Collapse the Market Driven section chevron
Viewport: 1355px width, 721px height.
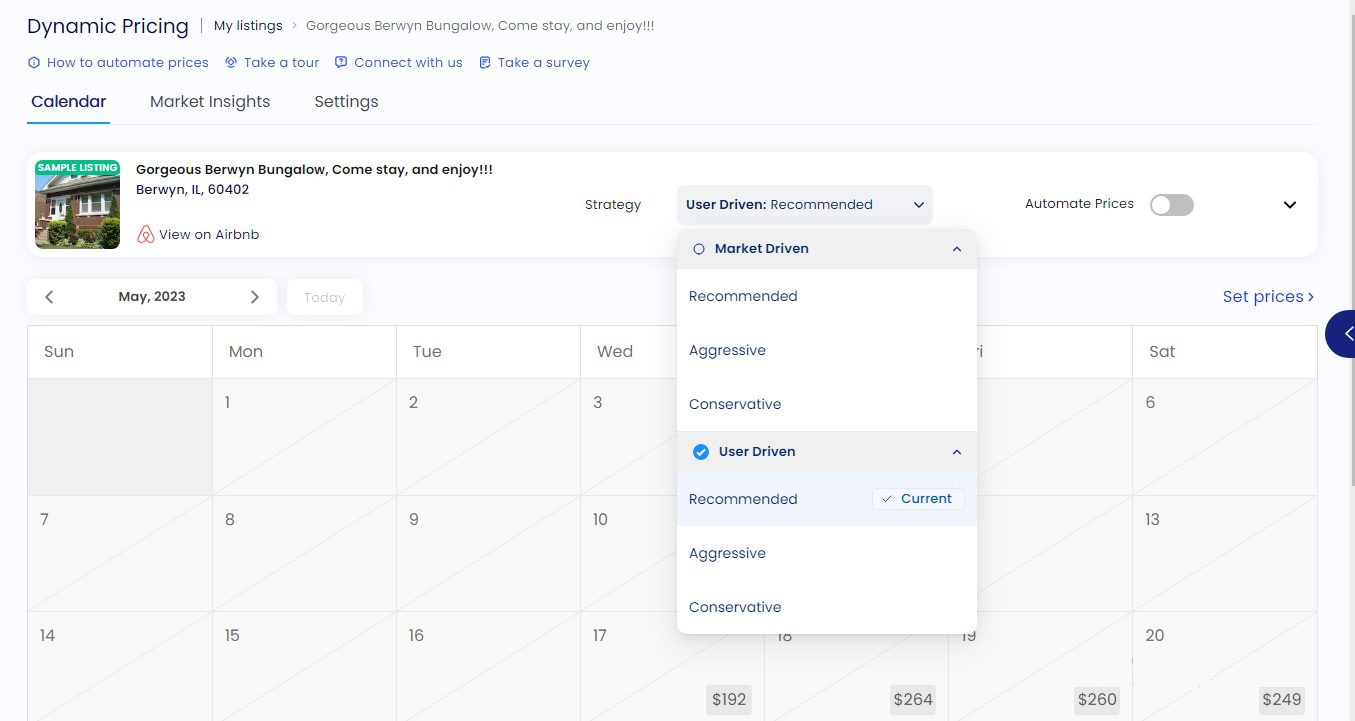pos(956,249)
